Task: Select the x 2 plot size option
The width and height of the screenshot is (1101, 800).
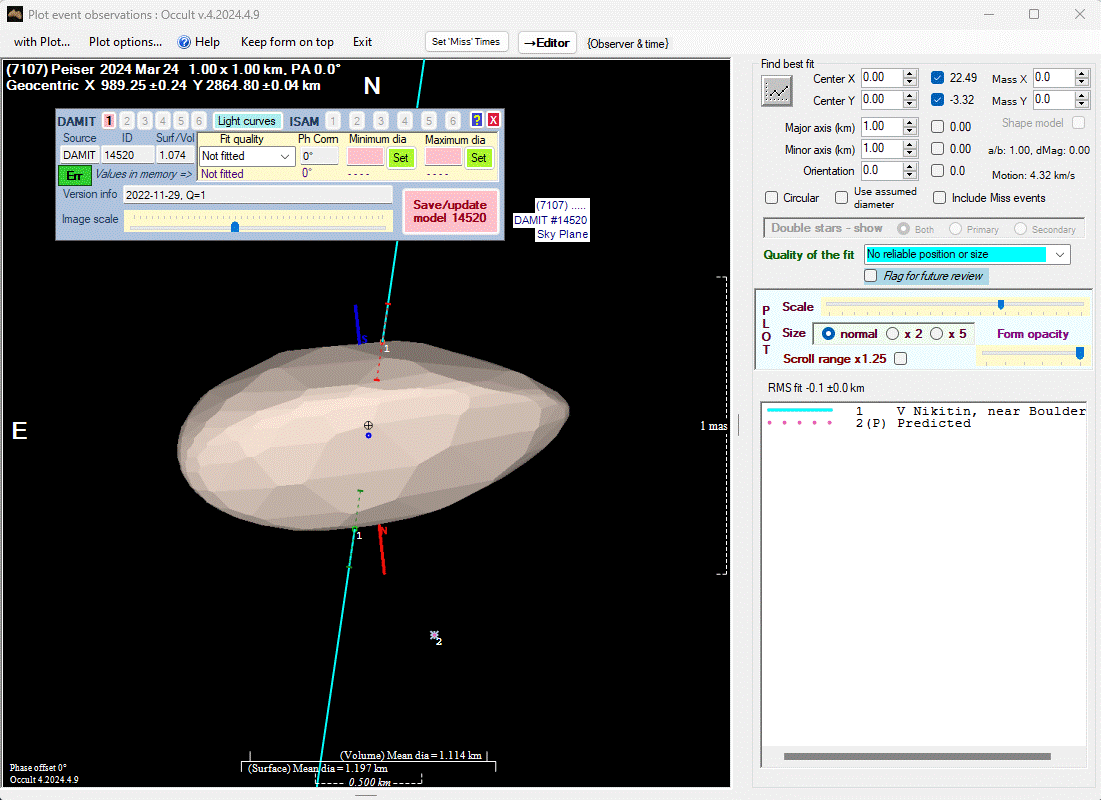Action: point(893,334)
